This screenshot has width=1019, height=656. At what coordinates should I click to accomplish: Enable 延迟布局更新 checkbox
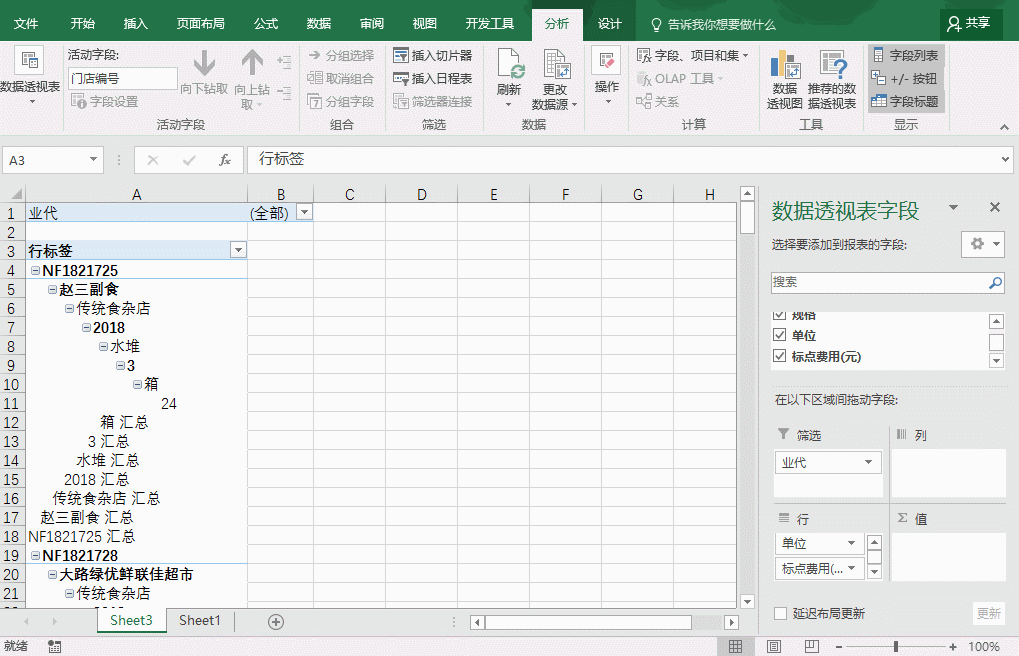click(x=781, y=613)
